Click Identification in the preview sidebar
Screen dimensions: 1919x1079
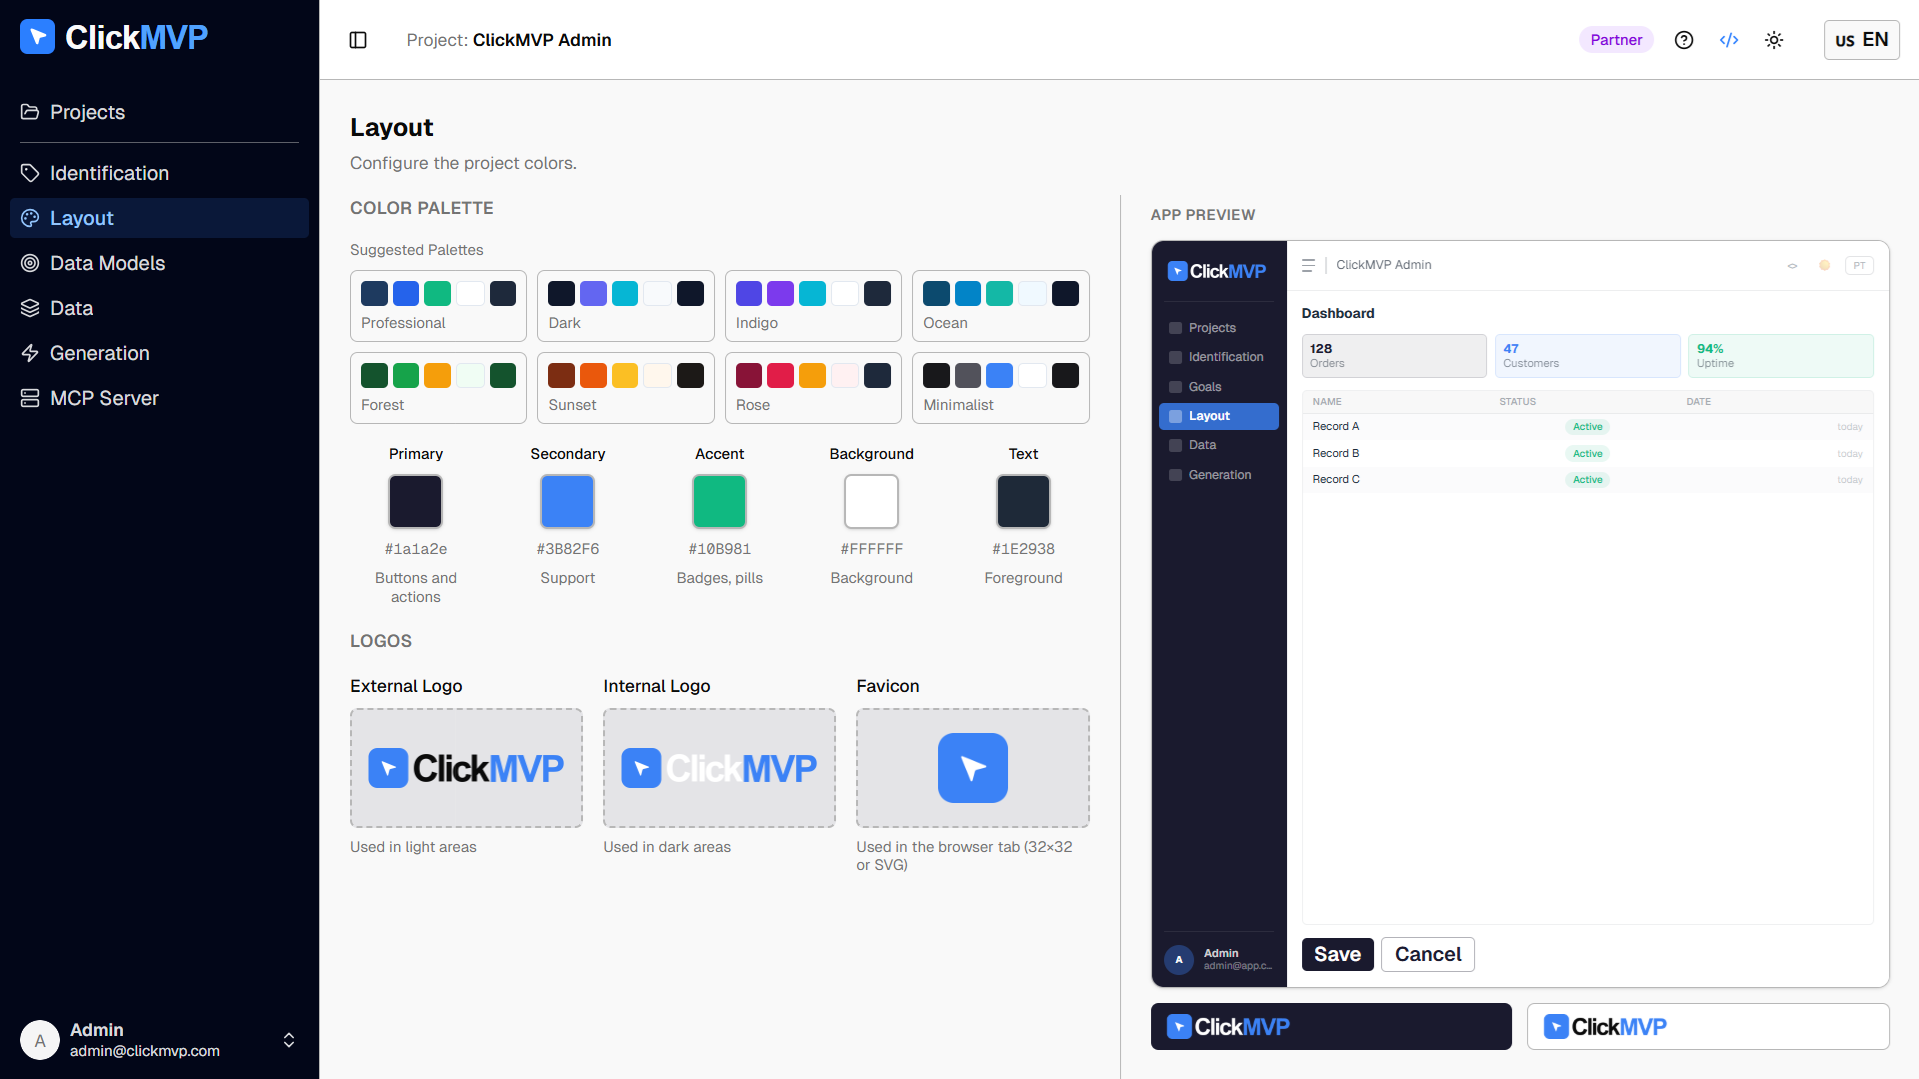pyautogui.click(x=1218, y=357)
